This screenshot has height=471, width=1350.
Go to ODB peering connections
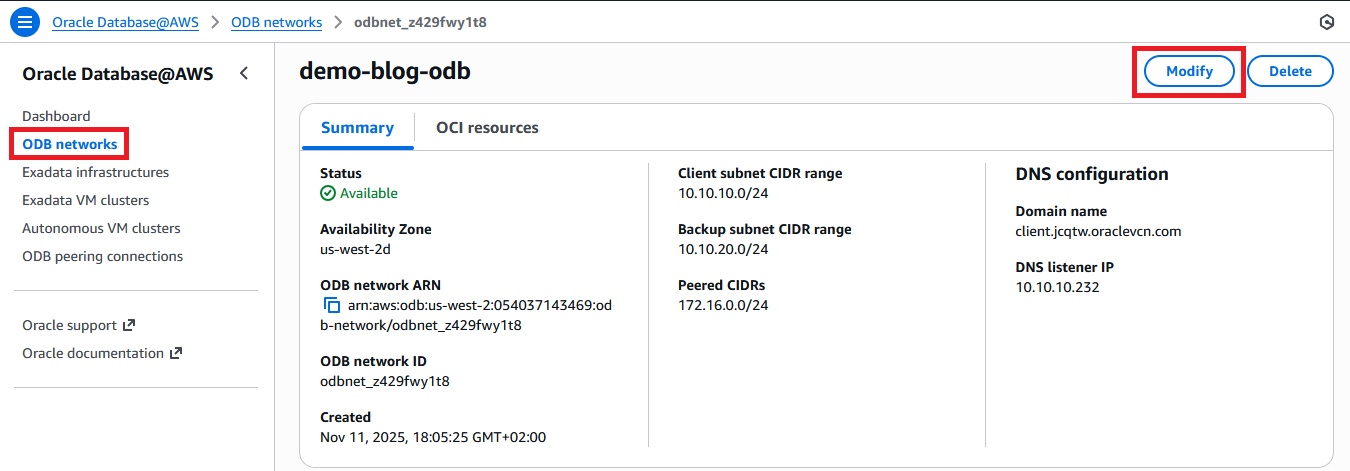coord(102,256)
